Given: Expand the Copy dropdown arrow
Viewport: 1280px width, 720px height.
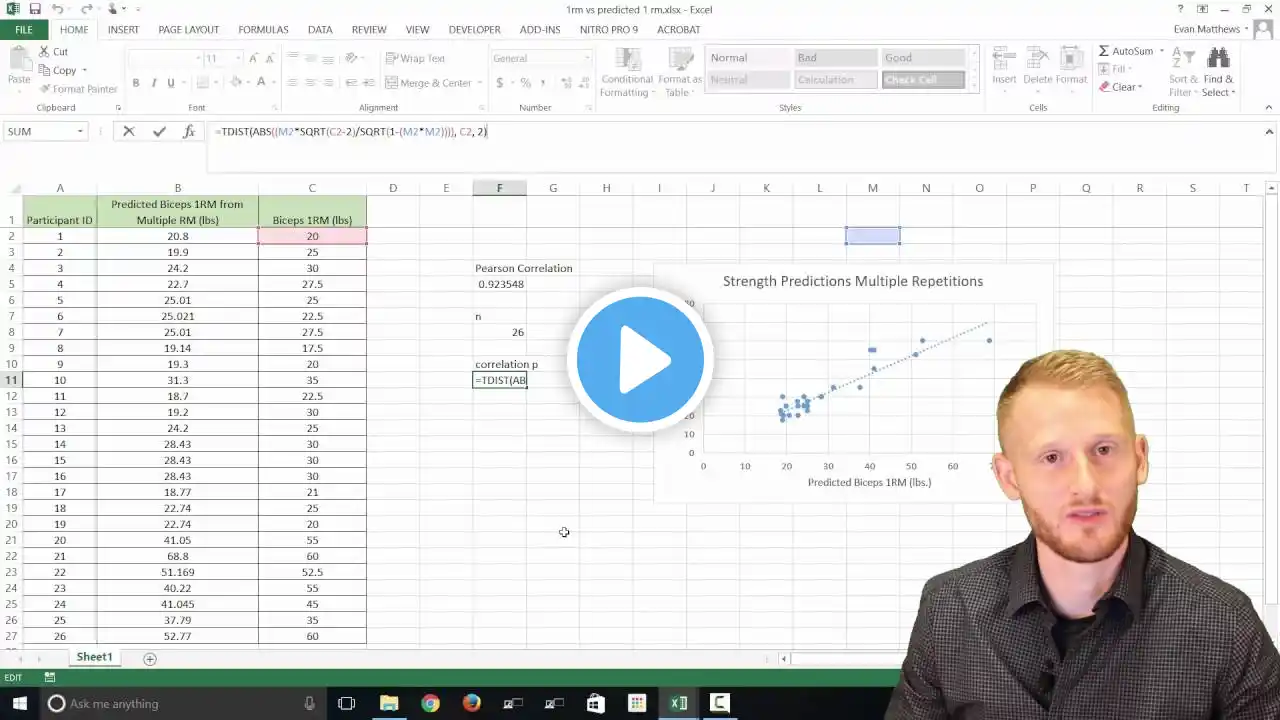Looking at the screenshot, I should click(x=84, y=70).
